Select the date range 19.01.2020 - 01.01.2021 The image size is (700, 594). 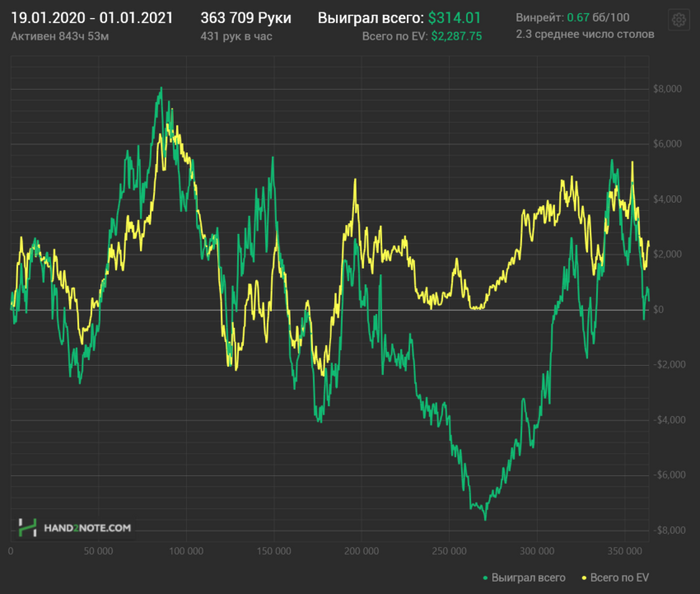tap(92, 18)
